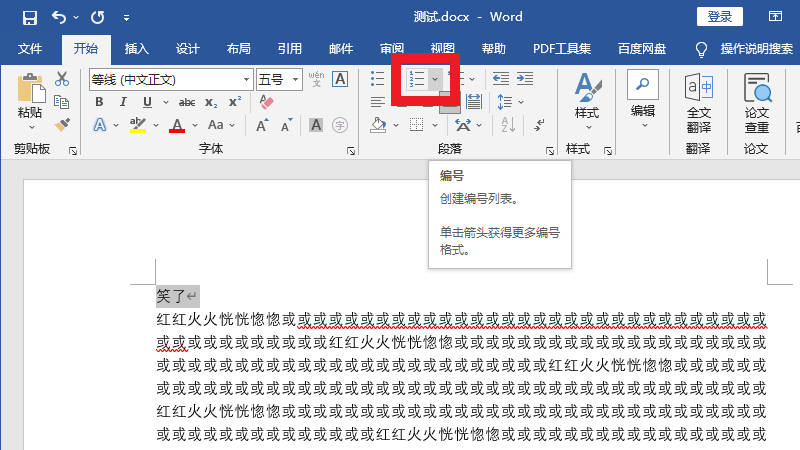
Task: Apply the red font color swatch
Action: tap(177, 125)
